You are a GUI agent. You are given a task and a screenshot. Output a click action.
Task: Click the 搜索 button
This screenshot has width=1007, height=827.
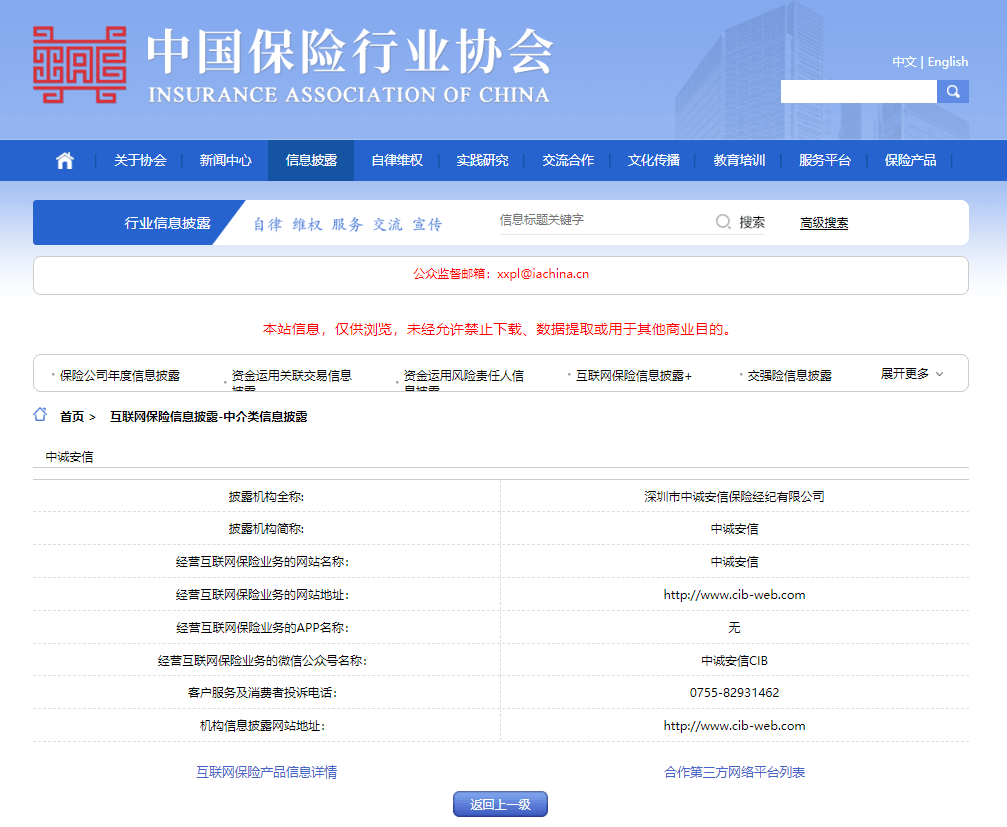click(751, 222)
